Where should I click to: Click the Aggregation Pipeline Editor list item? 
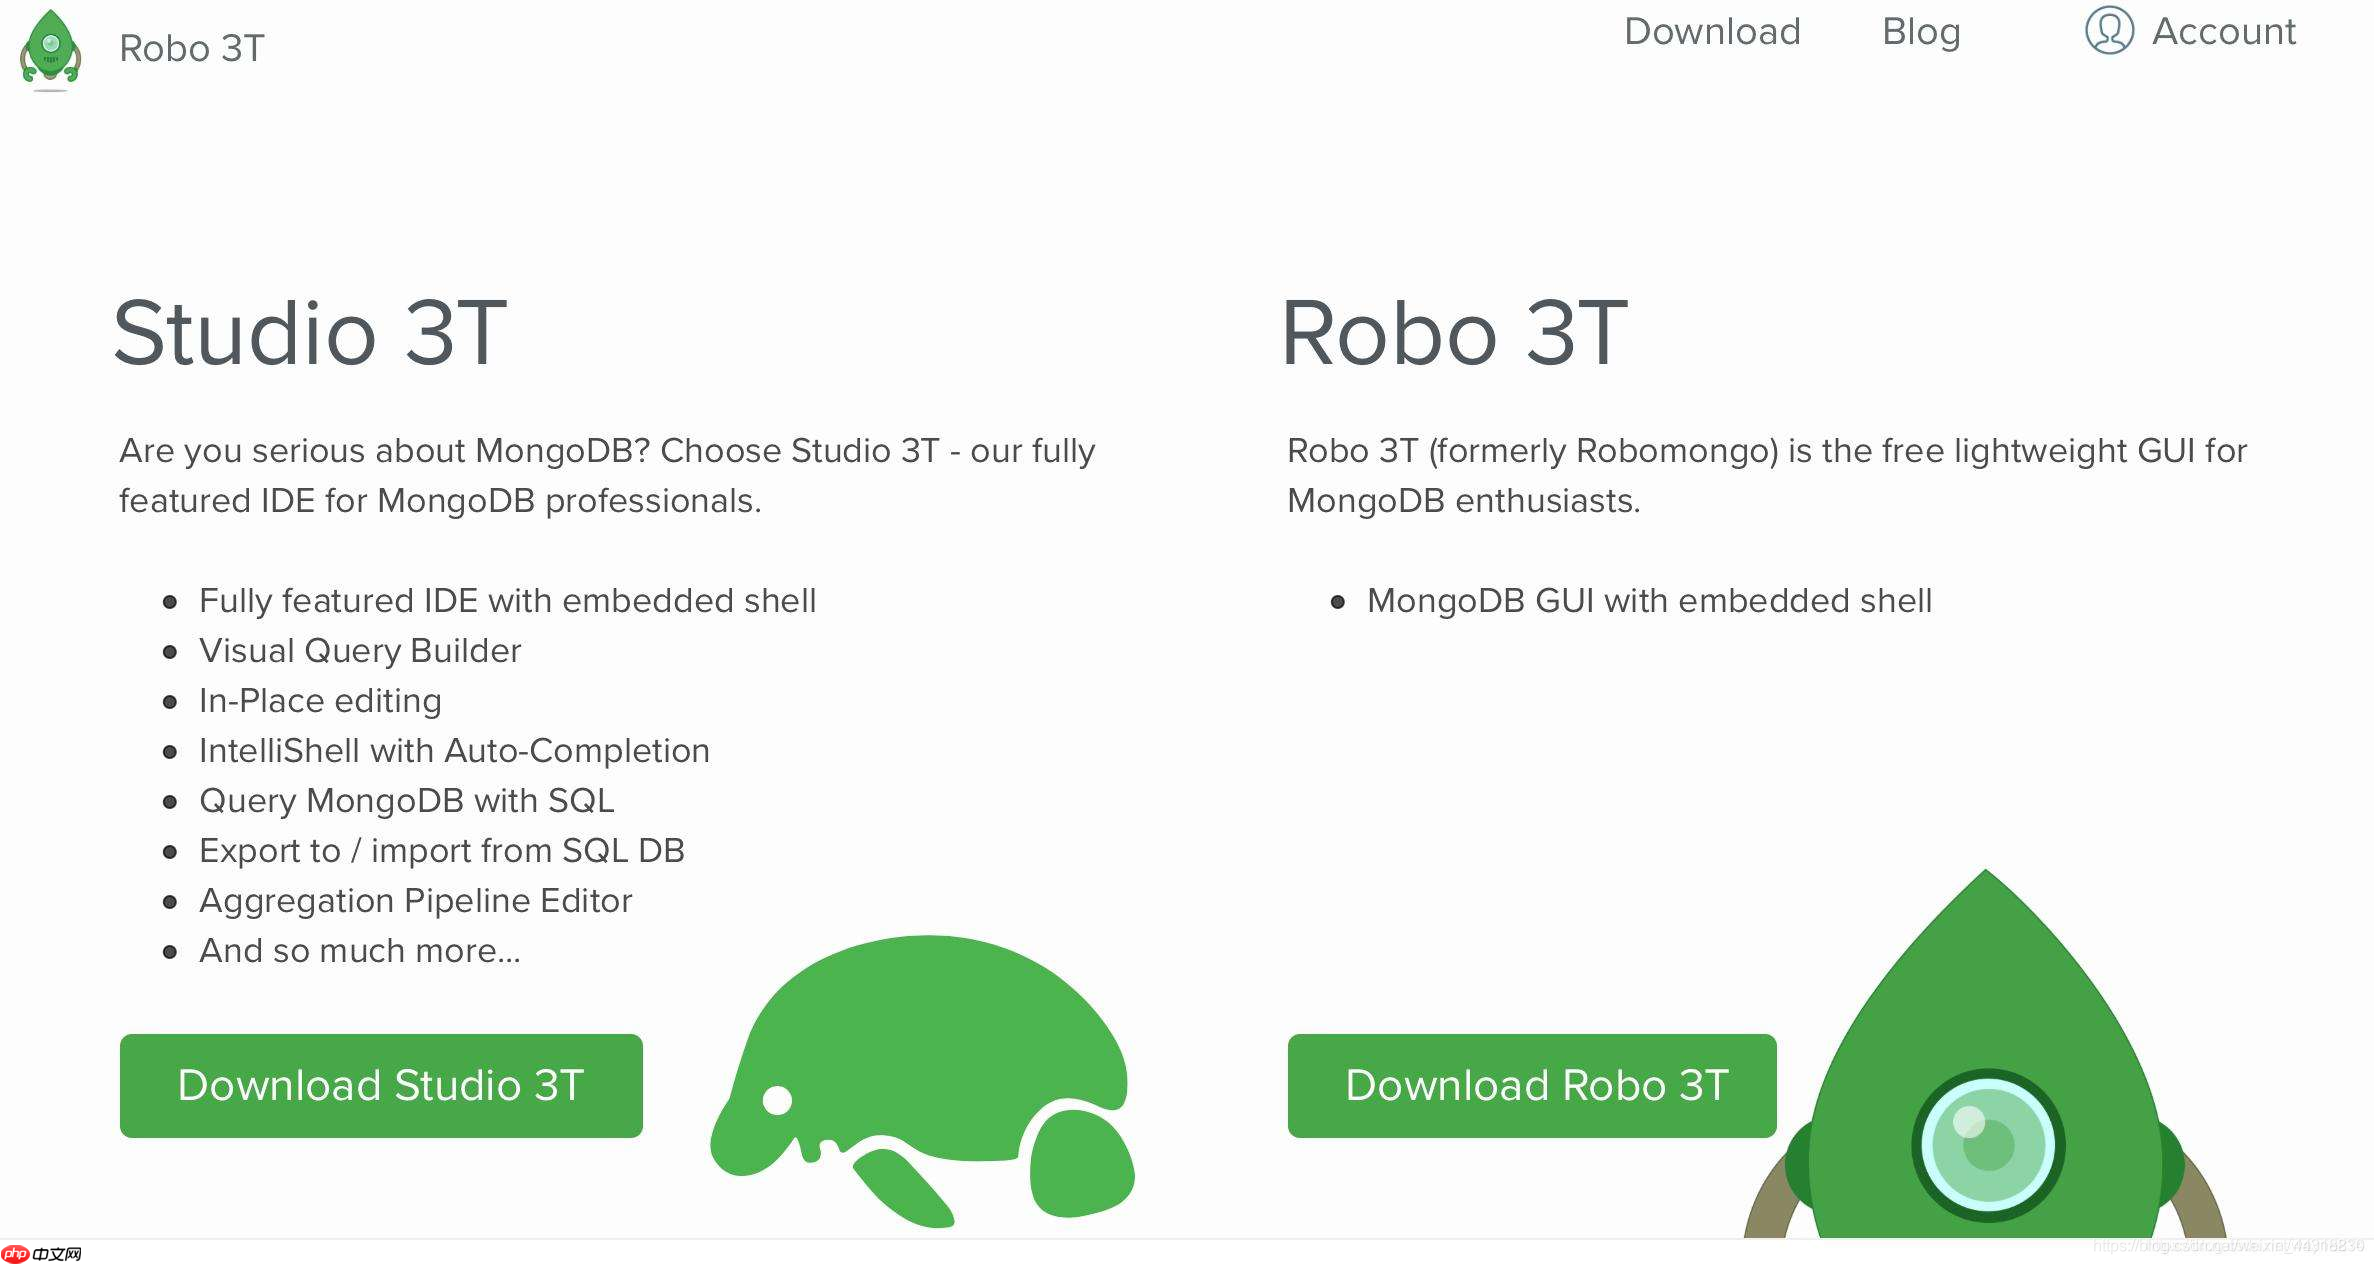[x=415, y=901]
